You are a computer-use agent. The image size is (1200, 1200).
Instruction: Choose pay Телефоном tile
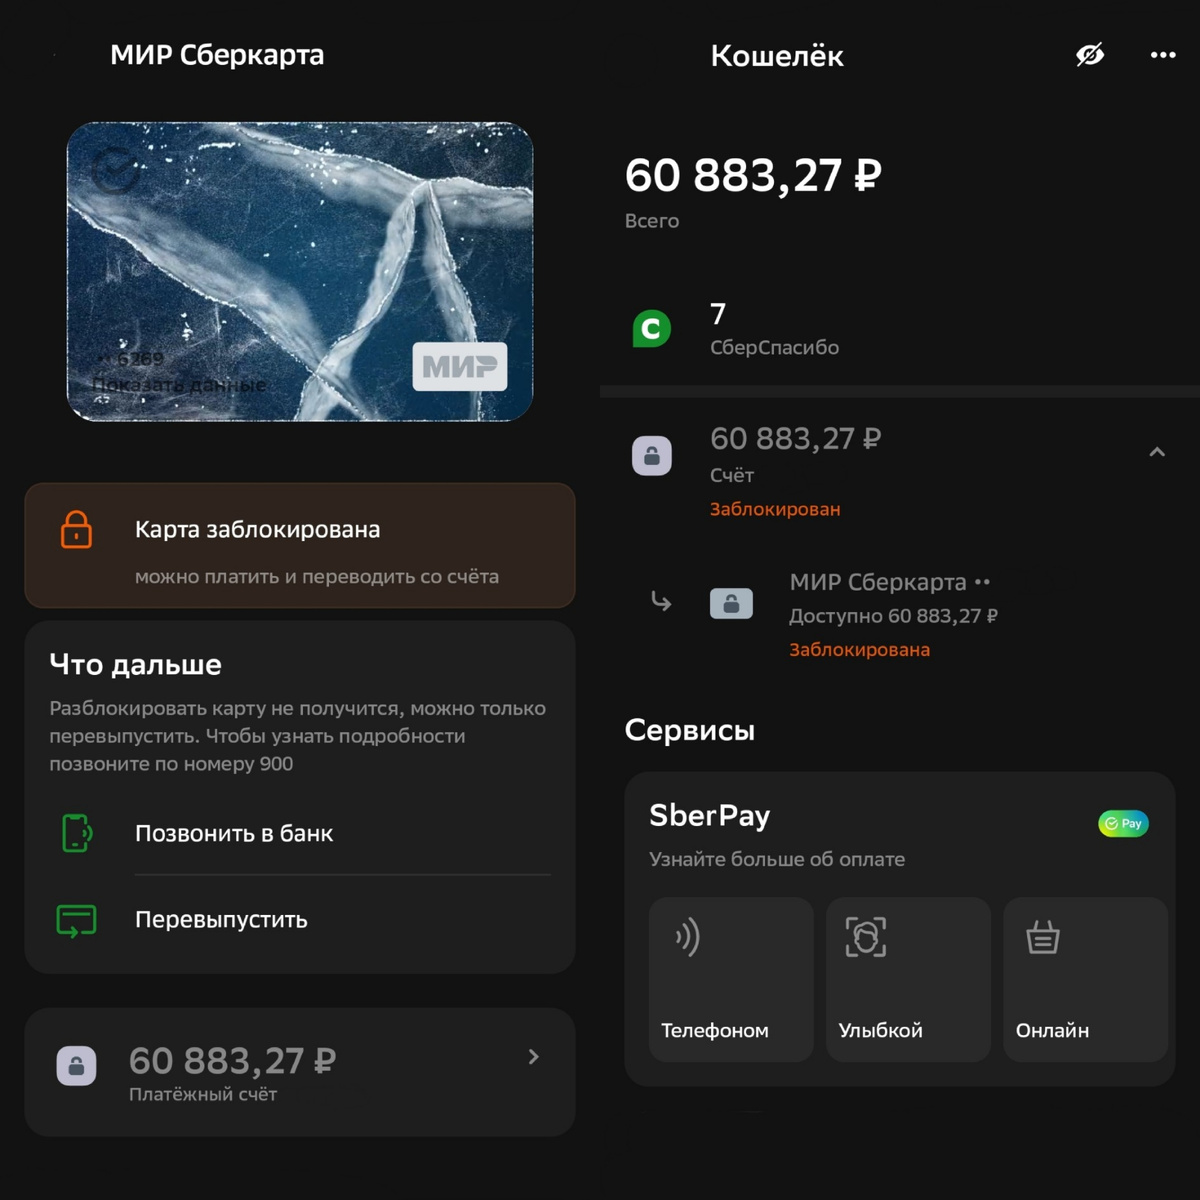point(731,979)
